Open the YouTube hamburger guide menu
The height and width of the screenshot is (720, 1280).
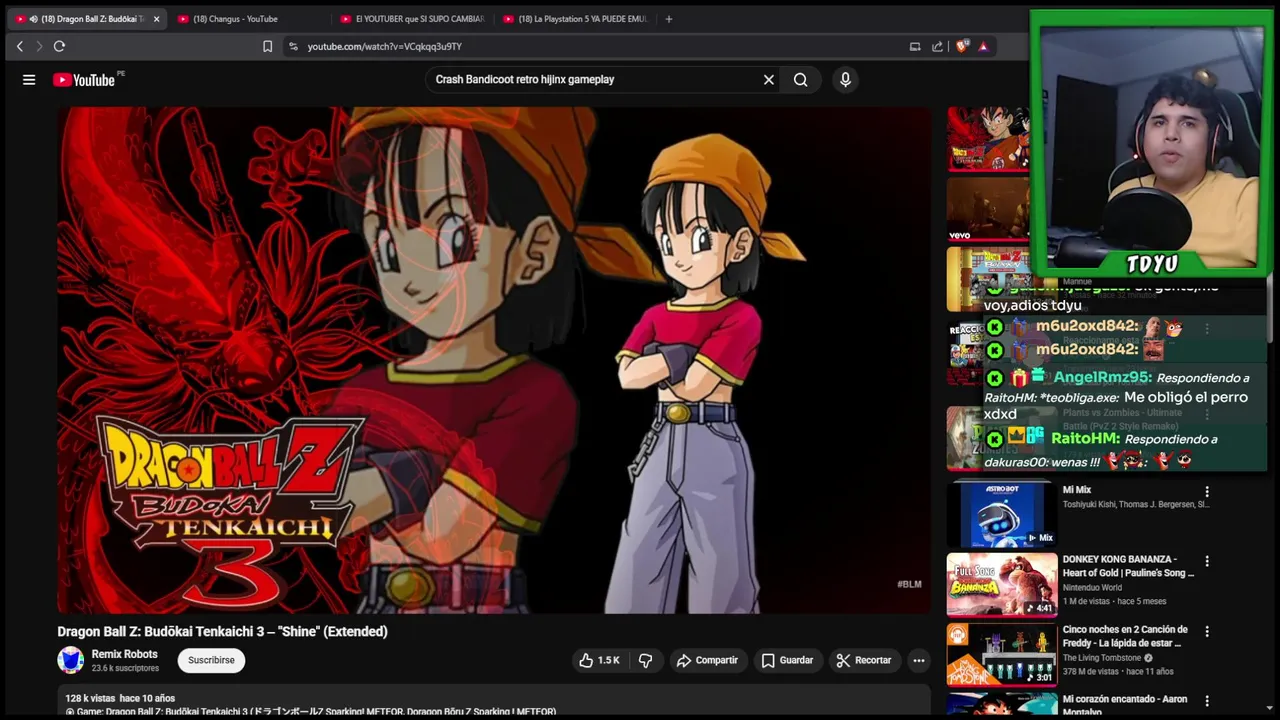[29, 80]
